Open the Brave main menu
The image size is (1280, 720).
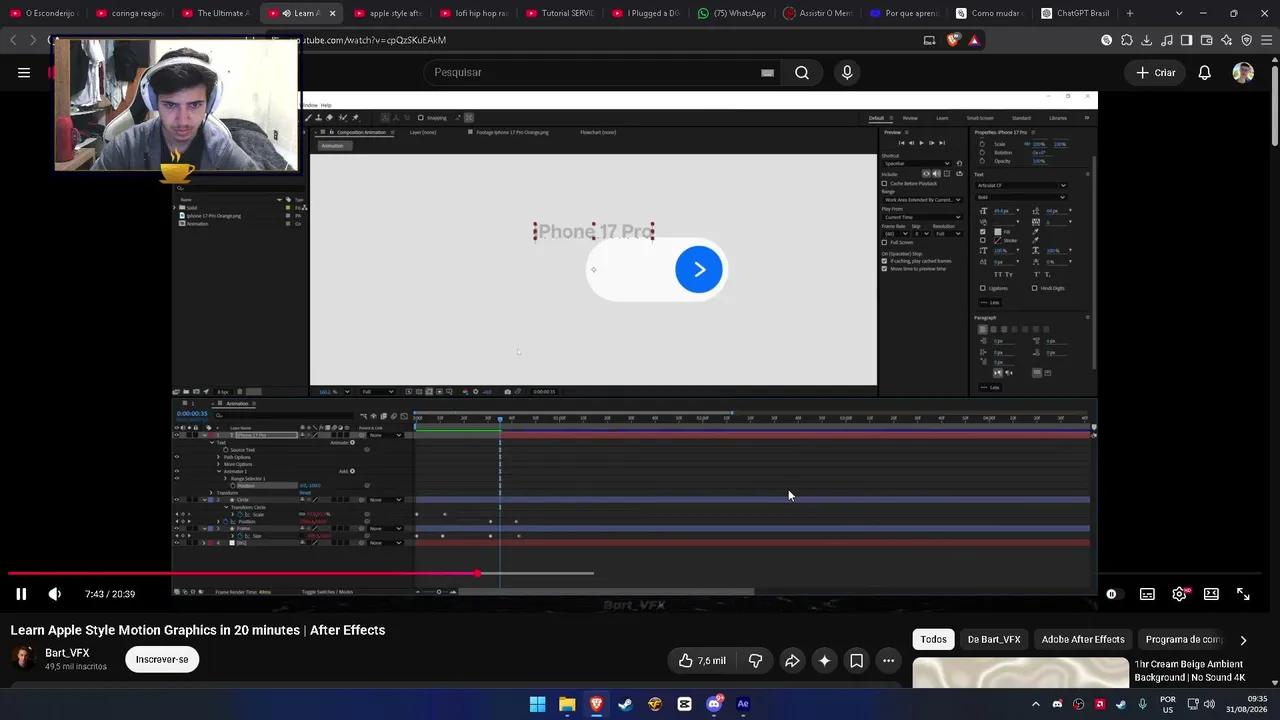1267,40
